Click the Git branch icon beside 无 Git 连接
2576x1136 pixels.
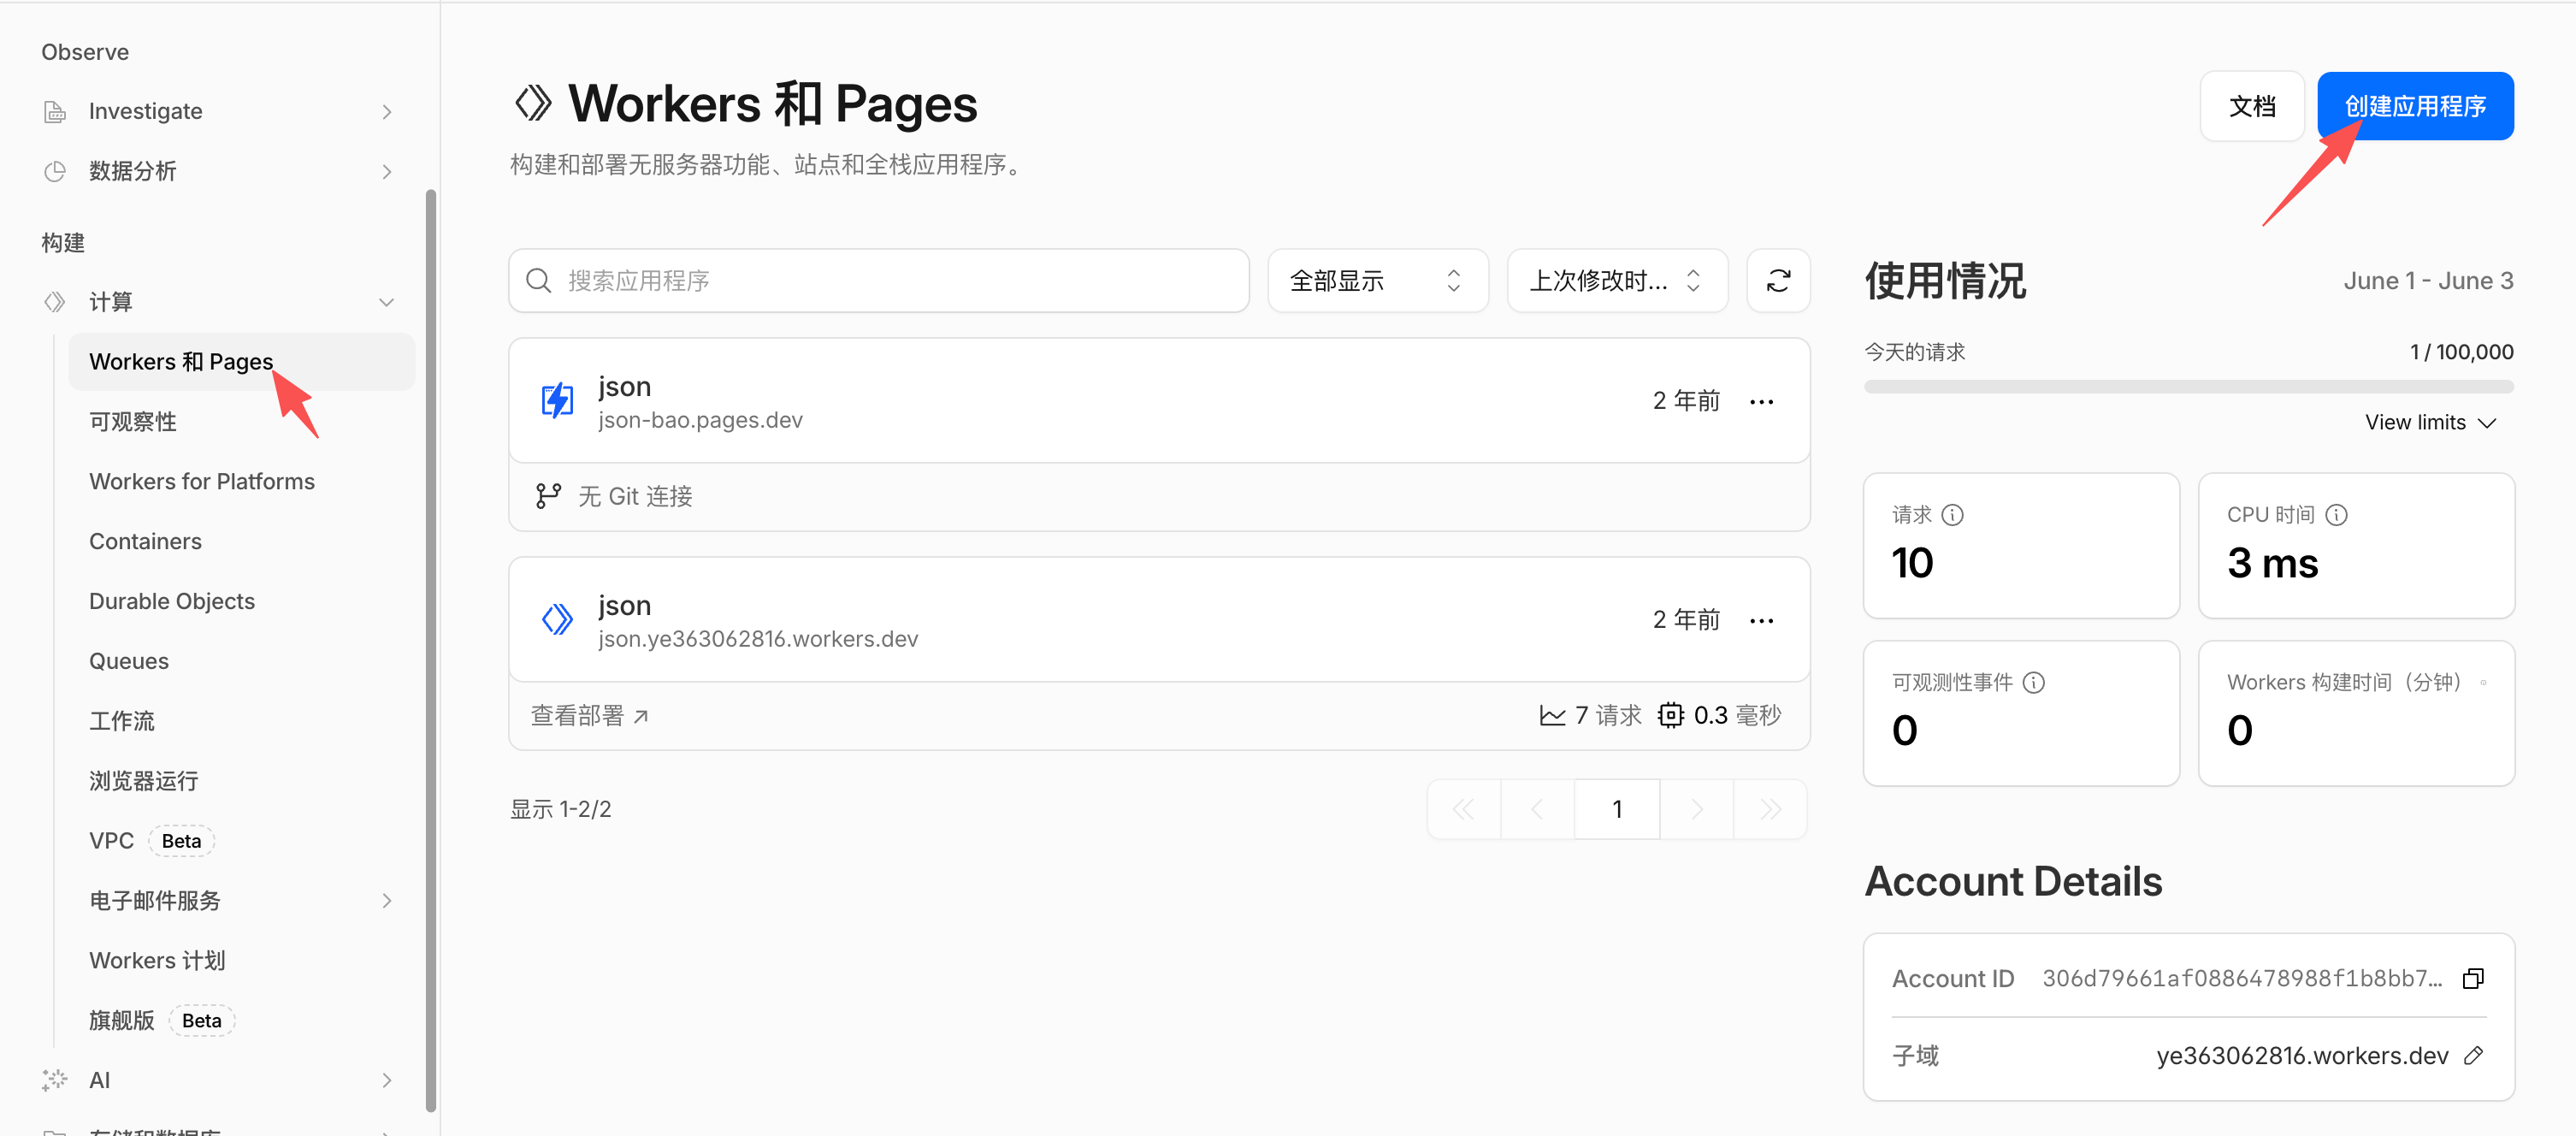point(548,495)
